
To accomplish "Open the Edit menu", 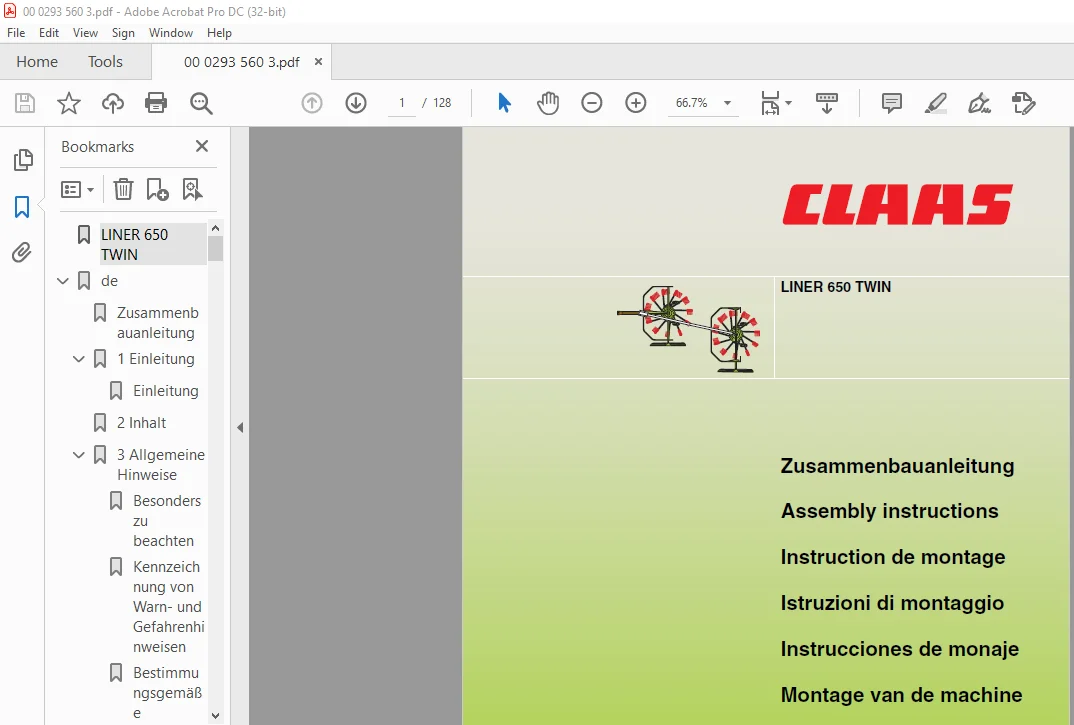I will tap(49, 33).
